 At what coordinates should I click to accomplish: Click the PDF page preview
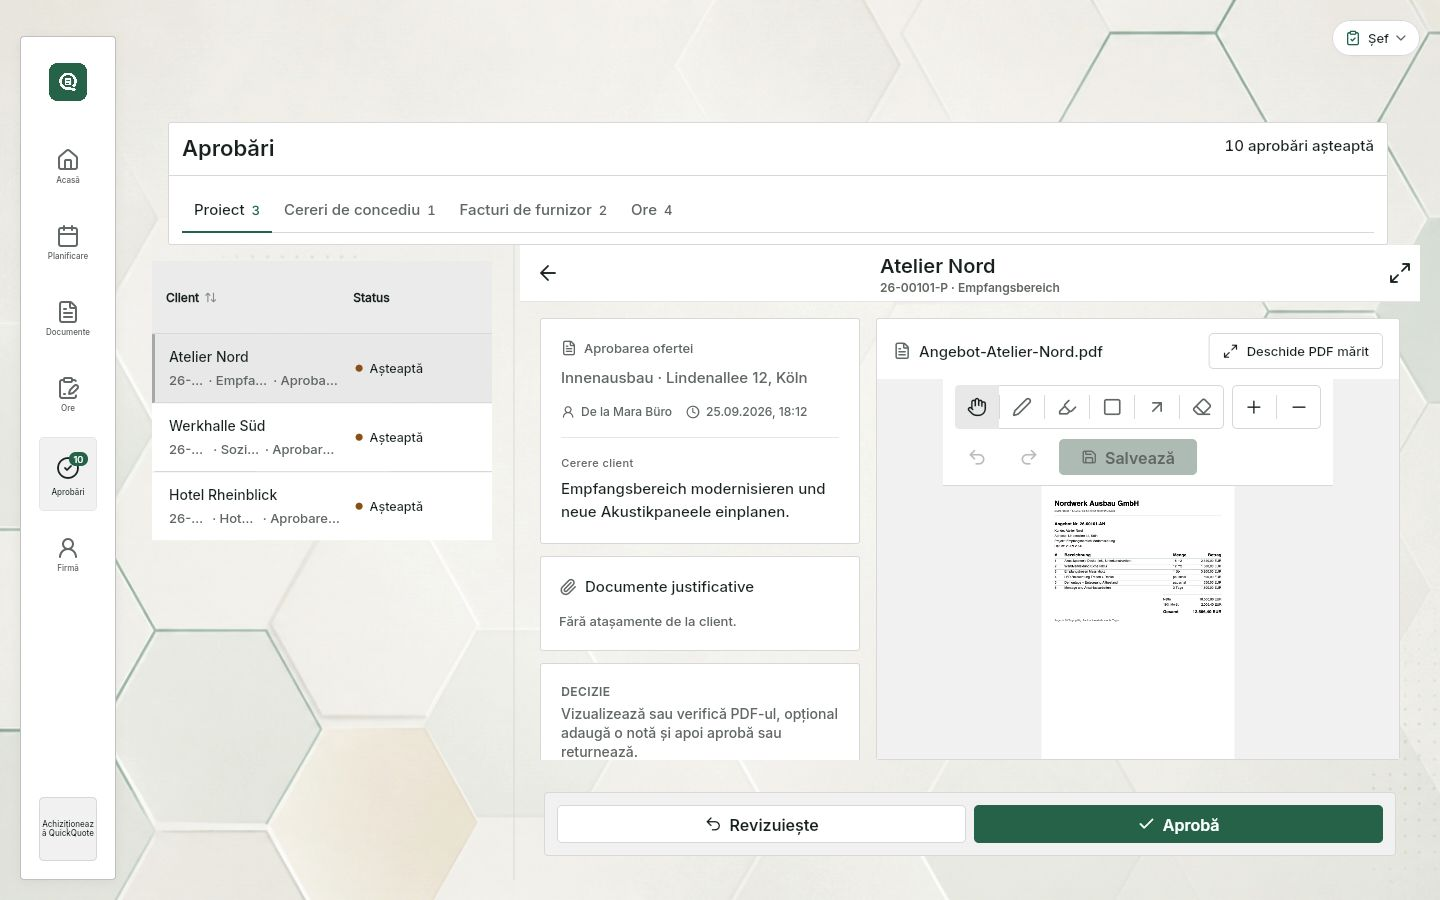[1138, 622]
